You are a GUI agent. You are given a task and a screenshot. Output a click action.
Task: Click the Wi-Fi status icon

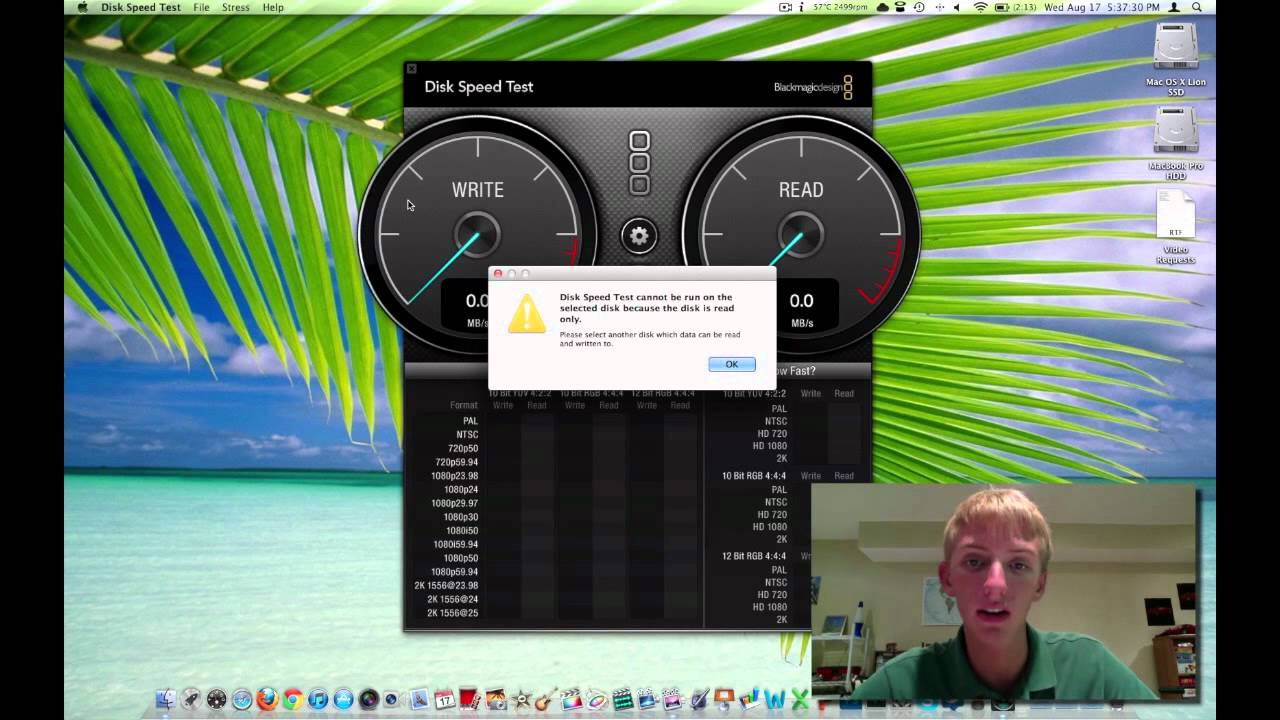(x=980, y=7)
